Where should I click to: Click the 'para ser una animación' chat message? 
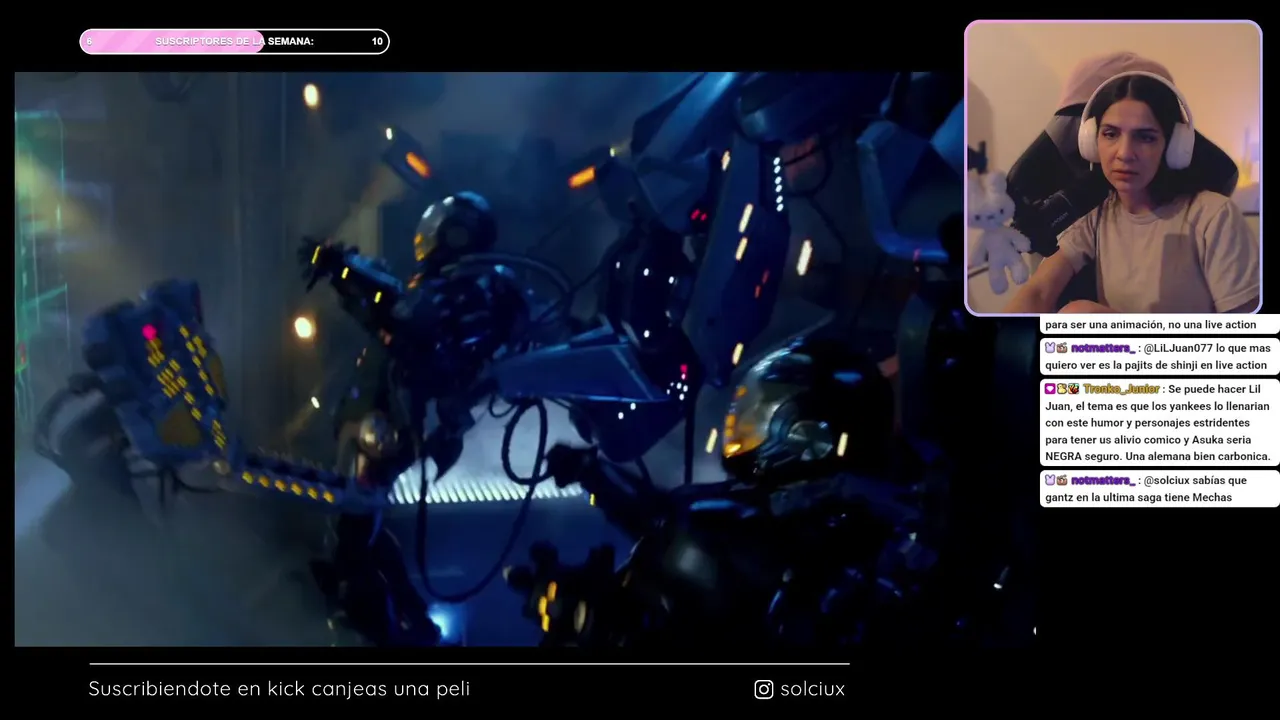point(1150,324)
